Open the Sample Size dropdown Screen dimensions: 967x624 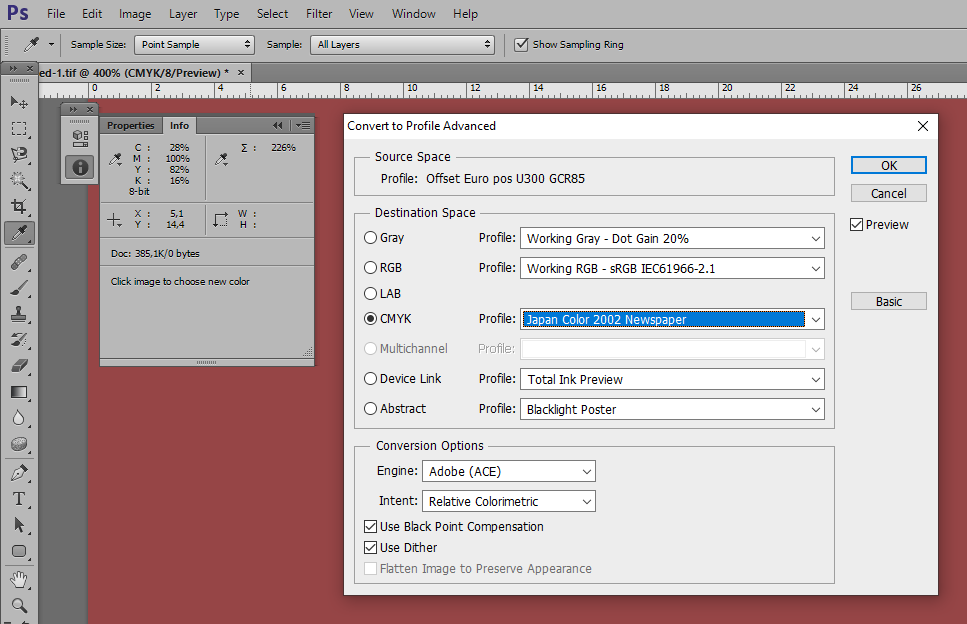pyautogui.click(x=194, y=45)
